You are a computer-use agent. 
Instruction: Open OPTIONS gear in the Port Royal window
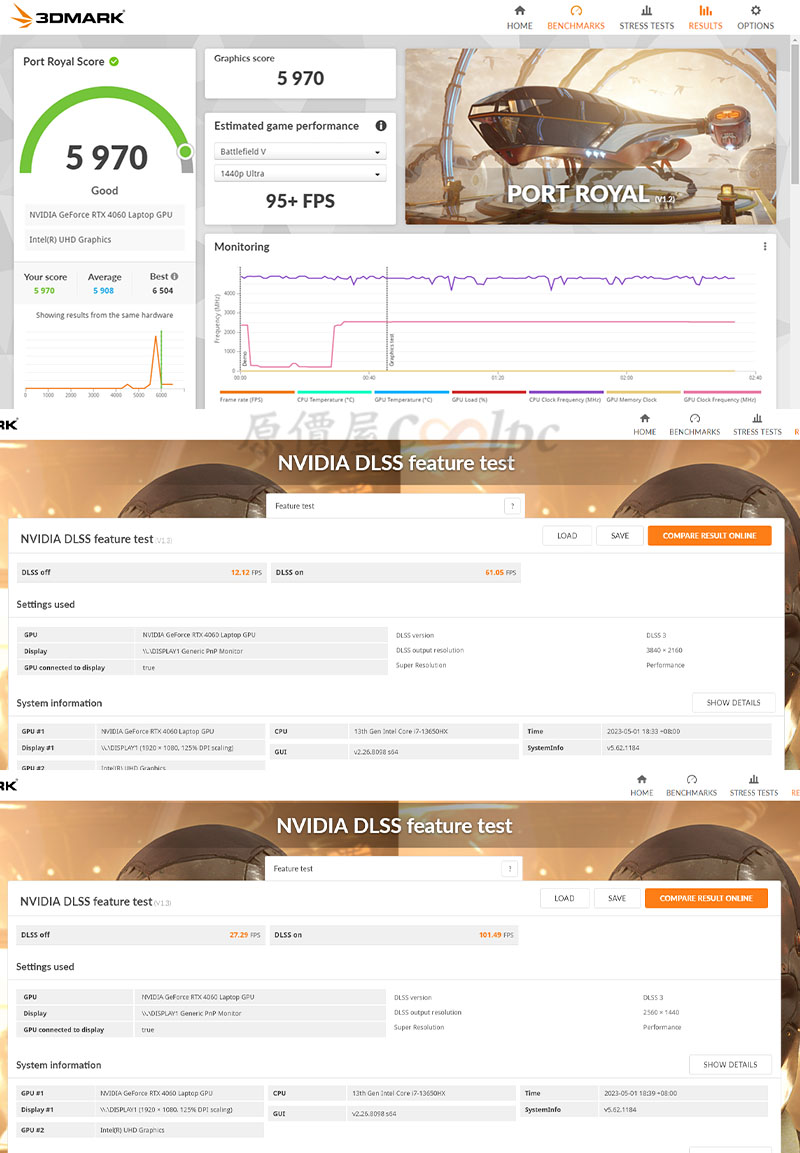(755, 18)
